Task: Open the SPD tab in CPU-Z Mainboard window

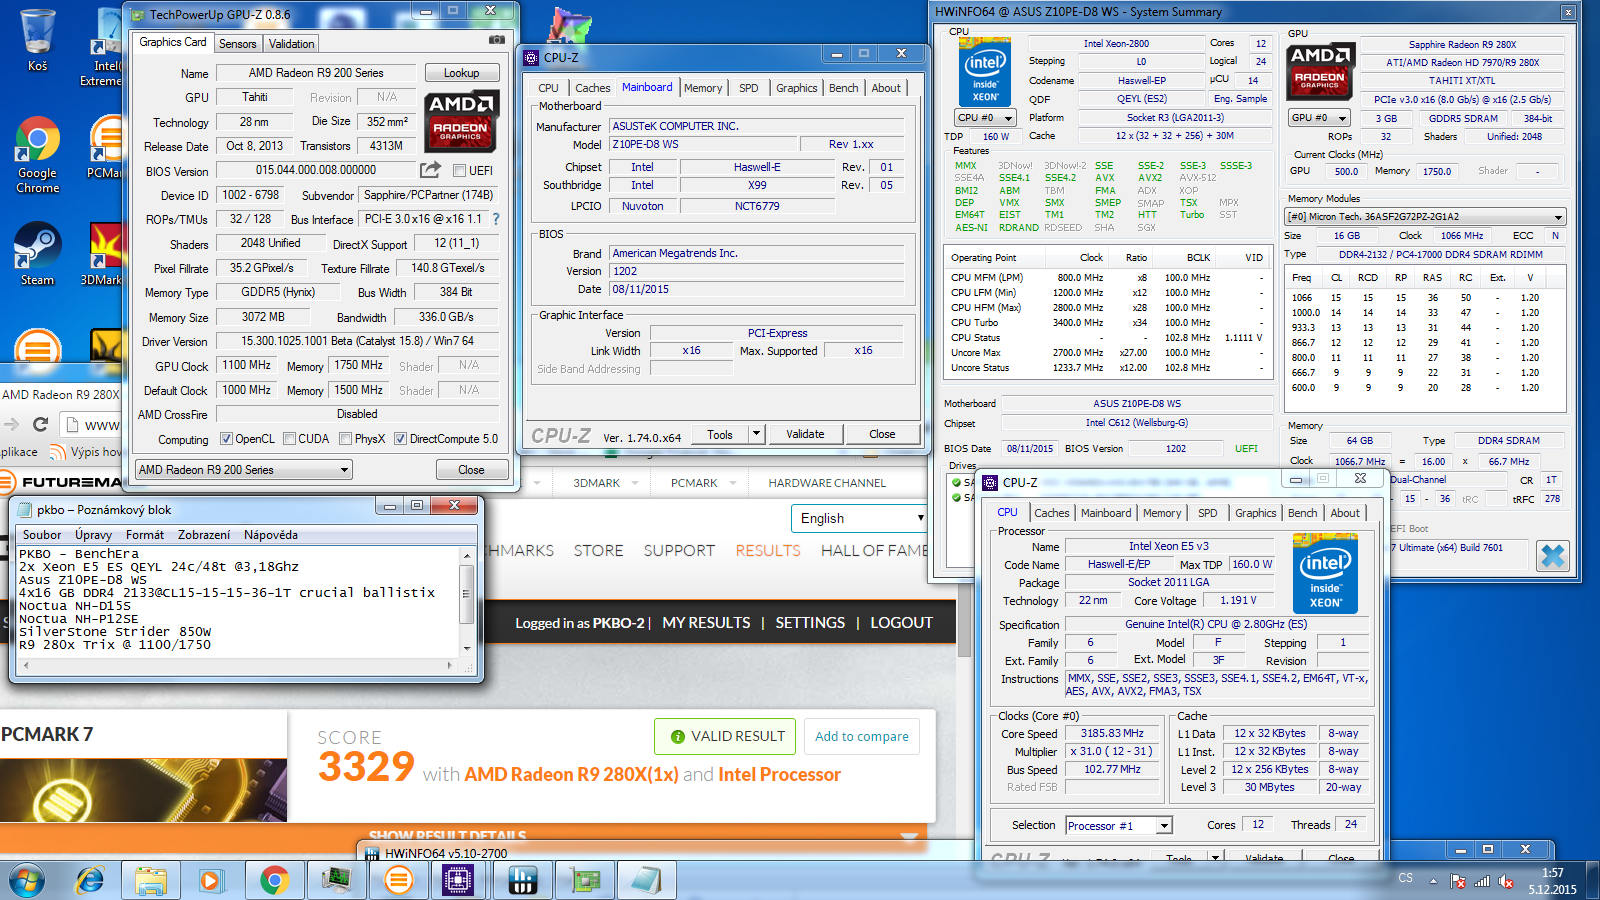Action: [749, 88]
